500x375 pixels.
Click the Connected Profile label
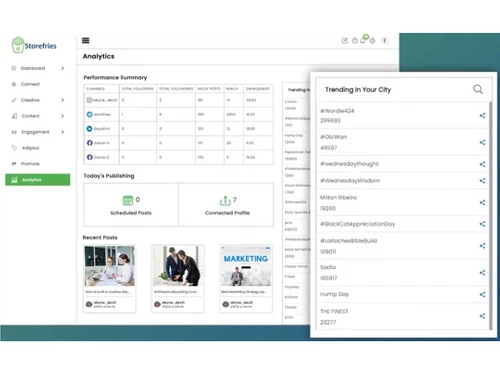tap(227, 213)
